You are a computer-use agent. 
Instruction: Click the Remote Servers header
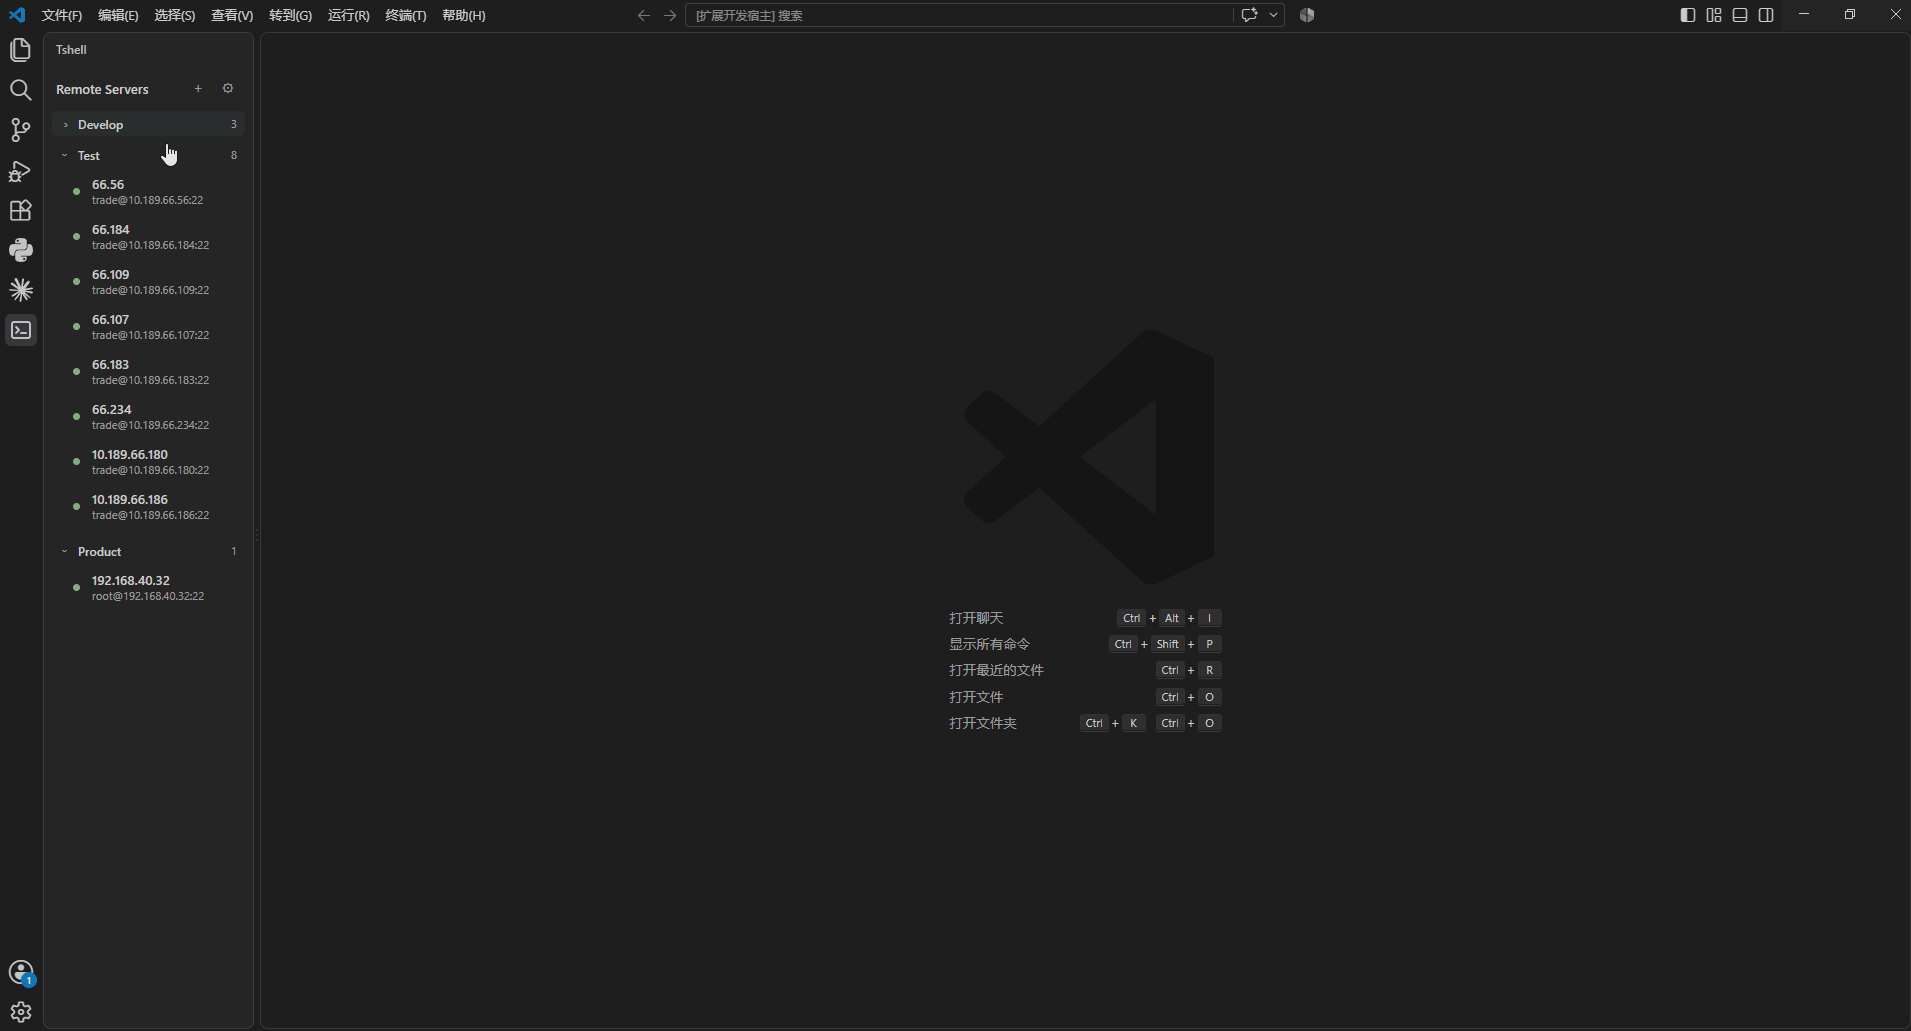click(102, 89)
